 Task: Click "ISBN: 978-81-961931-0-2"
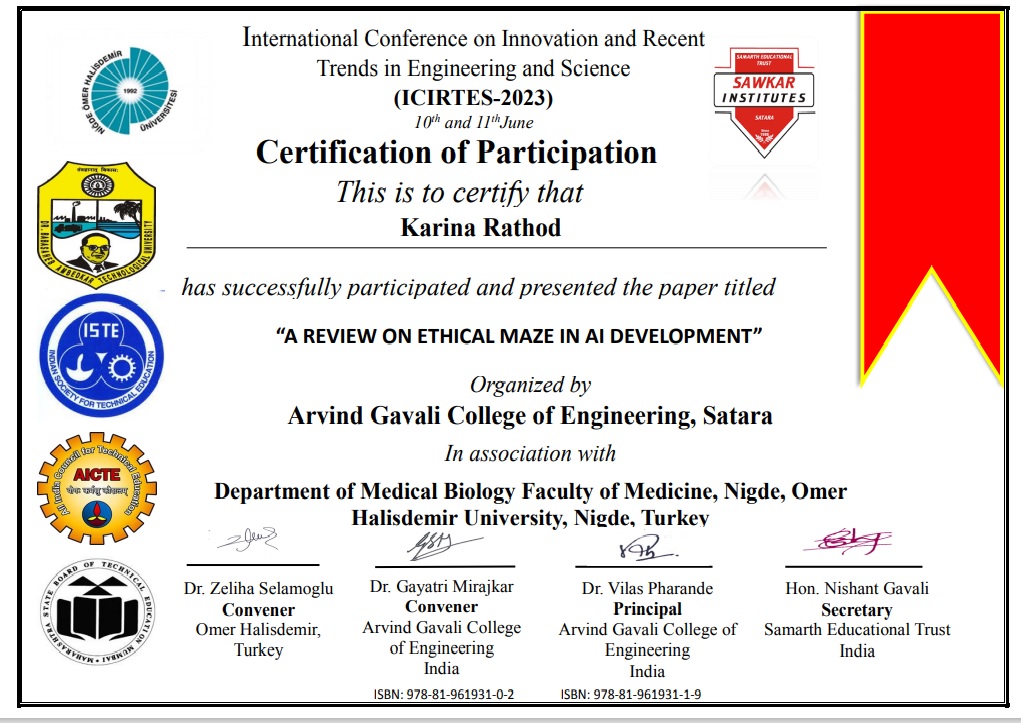443,694
